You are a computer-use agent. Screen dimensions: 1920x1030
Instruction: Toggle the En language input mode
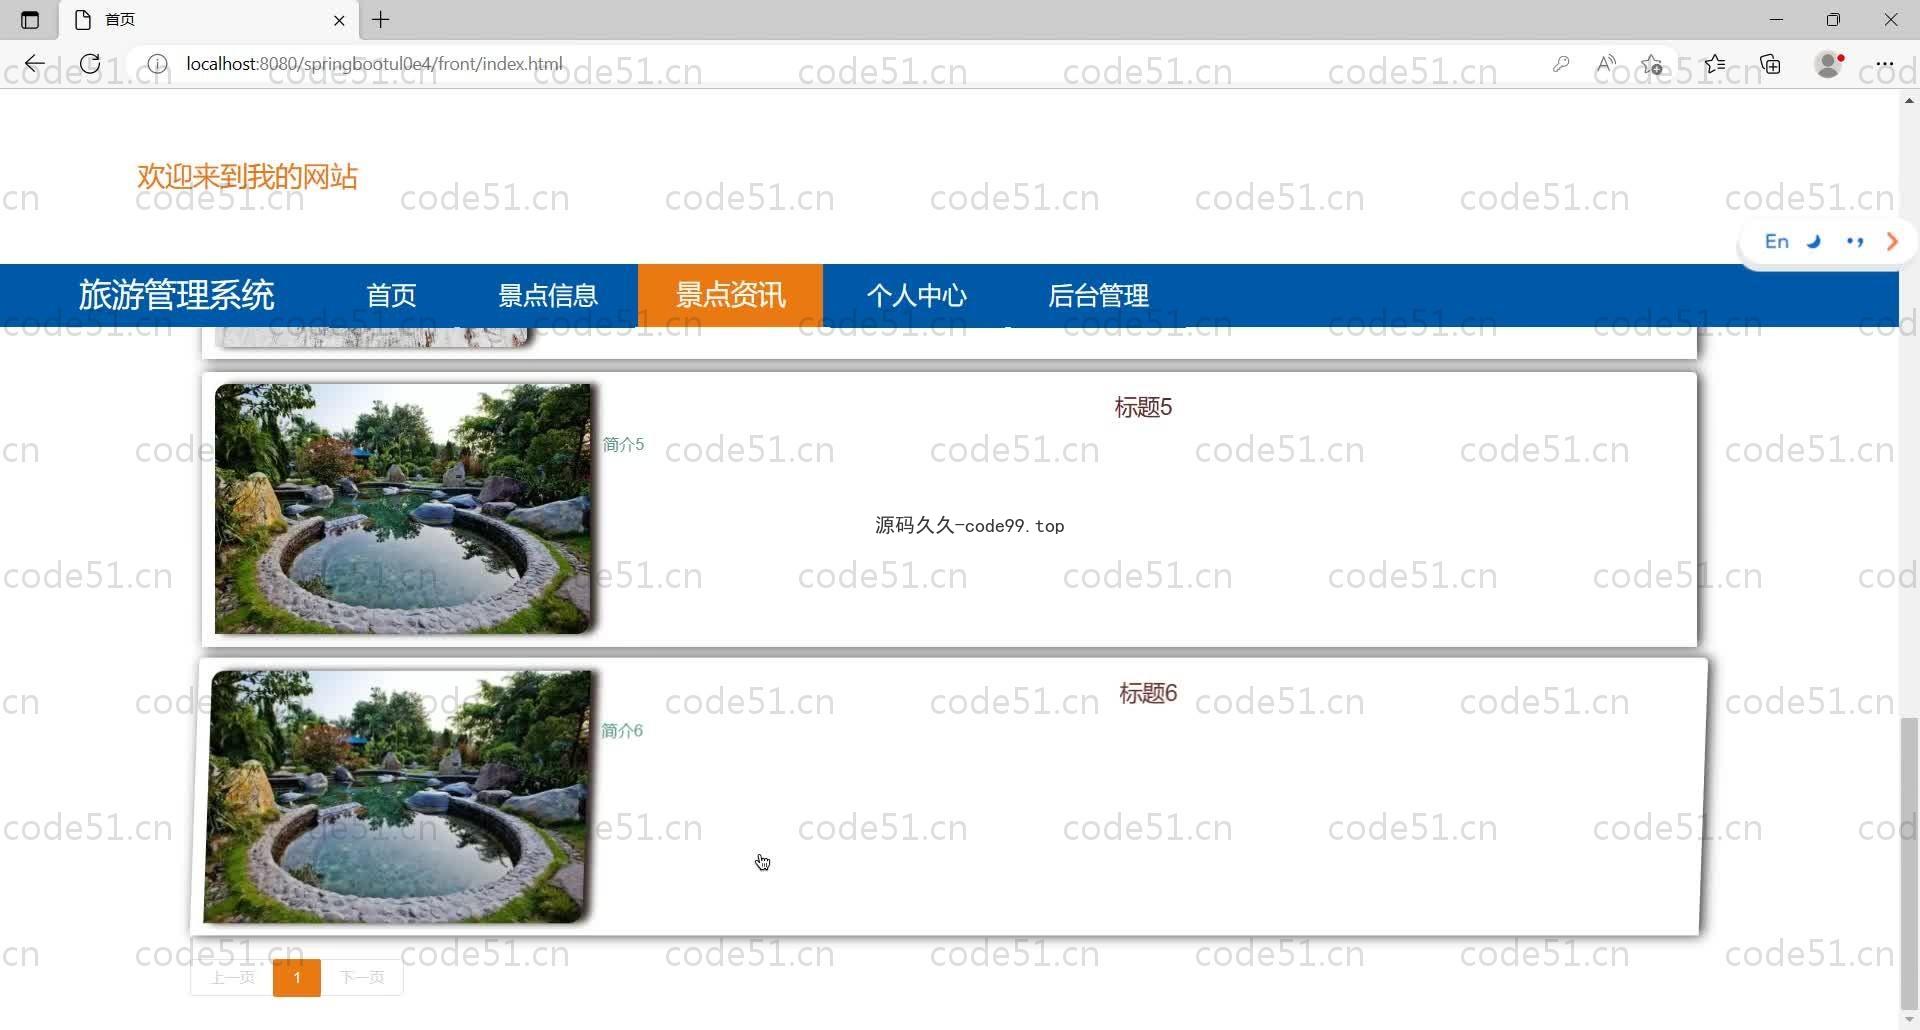click(1776, 242)
